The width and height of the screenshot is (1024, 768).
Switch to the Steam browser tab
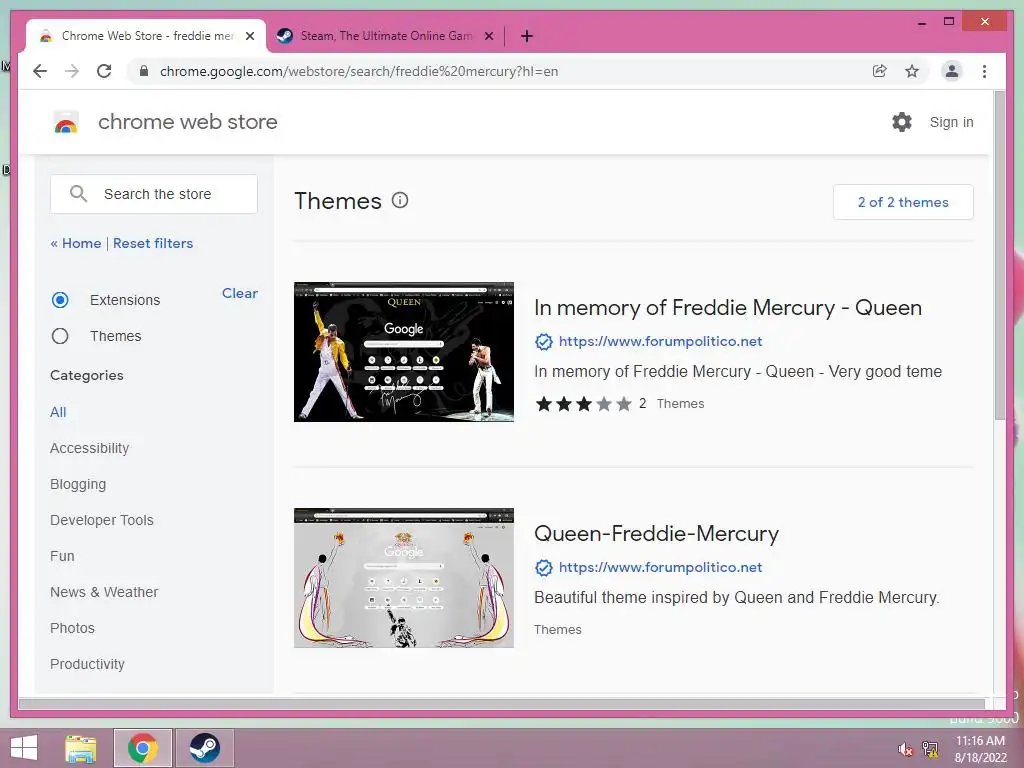[385, 36]
